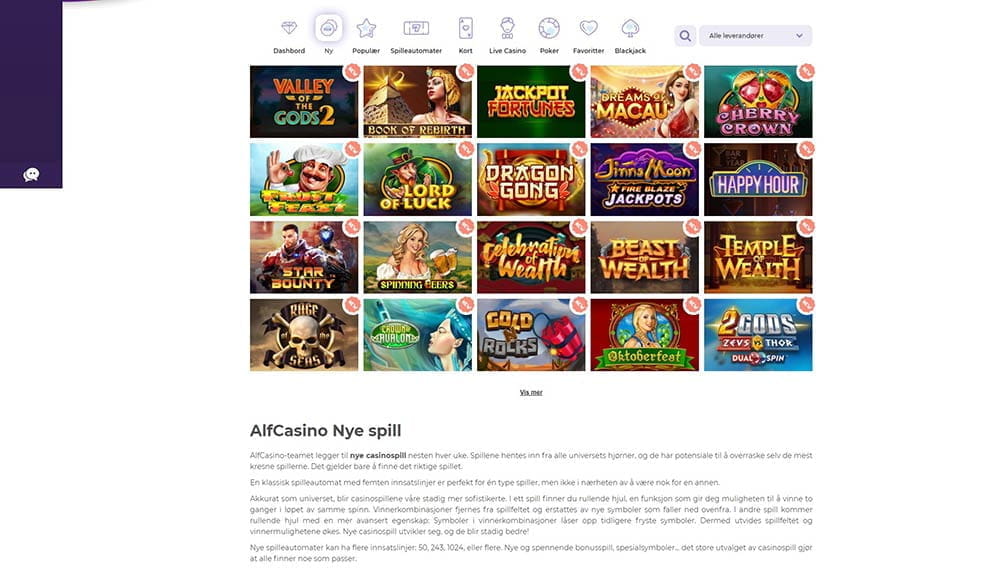Expand the Alle leverandører dropdown
Image resolution: width=1000 pixels, height=570 pixels.
pos(756,36)
